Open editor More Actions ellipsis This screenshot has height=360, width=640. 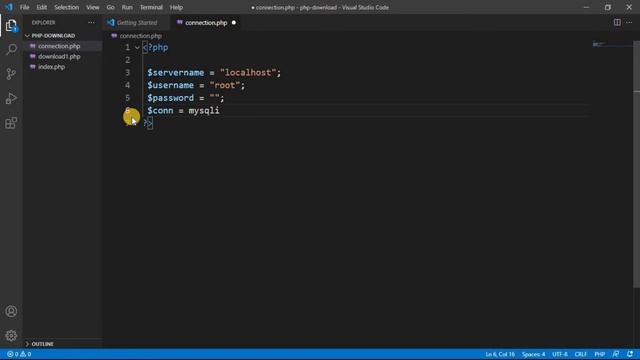tap(629, 22)
